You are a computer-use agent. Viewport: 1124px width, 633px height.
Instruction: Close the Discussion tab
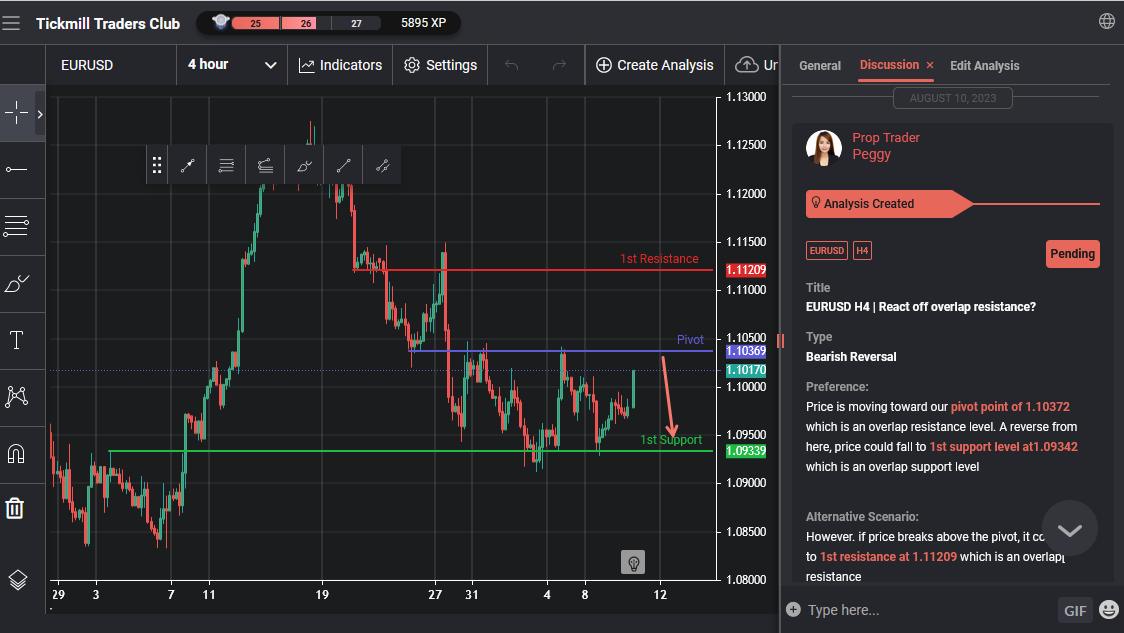(930, 65)
